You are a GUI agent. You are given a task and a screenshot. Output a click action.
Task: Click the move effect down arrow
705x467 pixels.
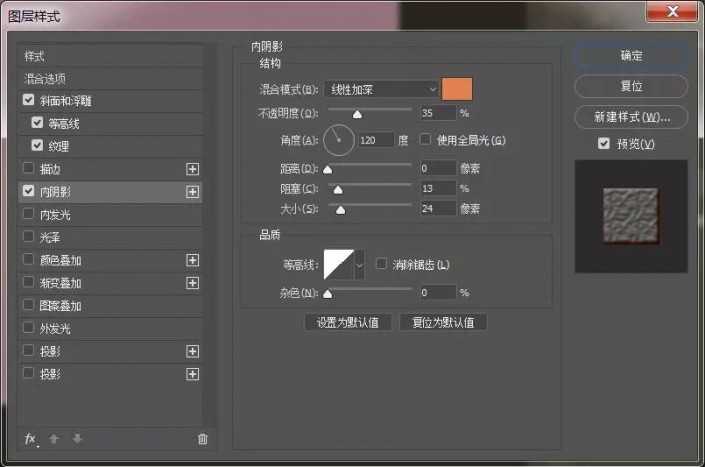(77, 438)
